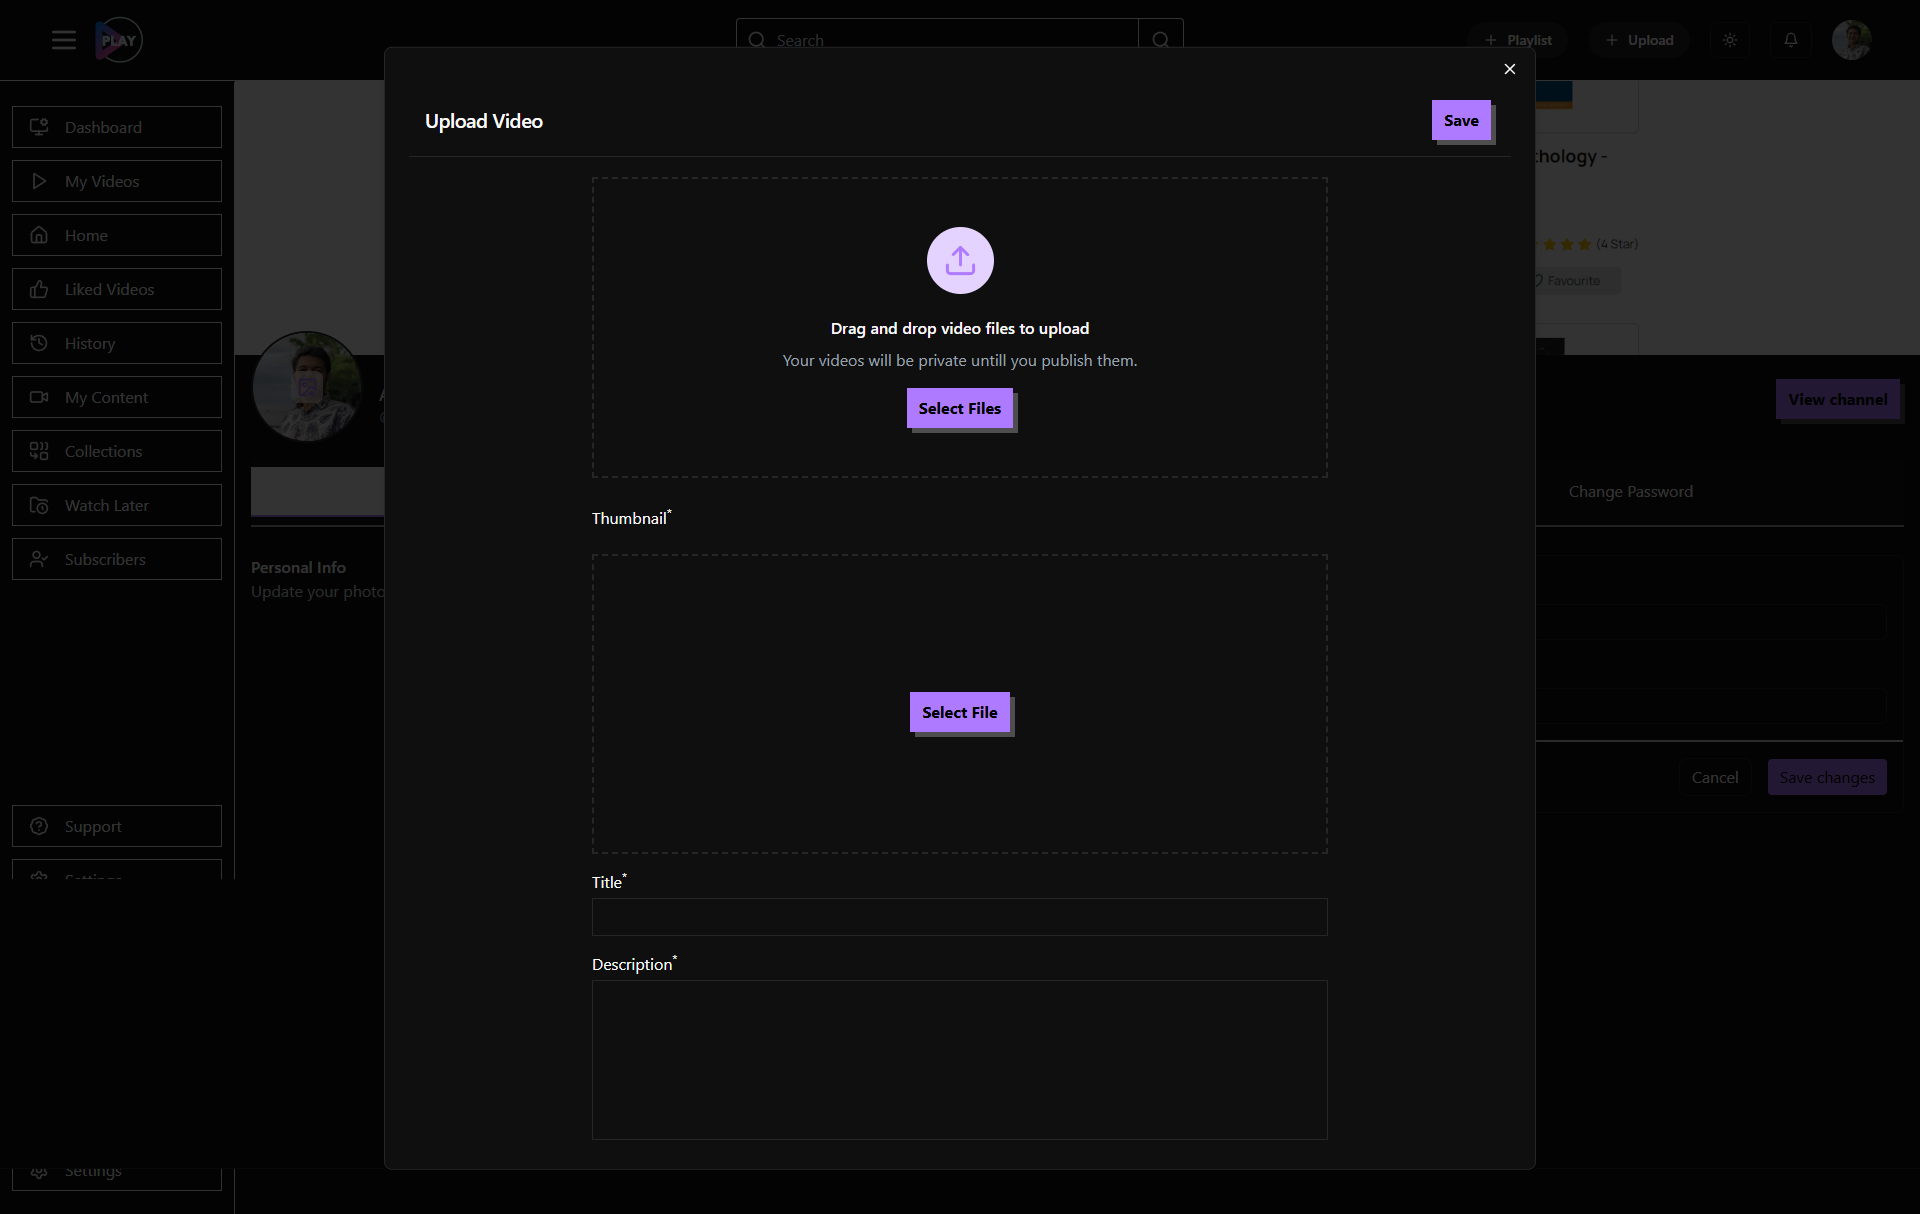Open the notifications bell icon
Image resolution: width=1920 pixels, height=1214 pixels.
[x=1791, y=40]
